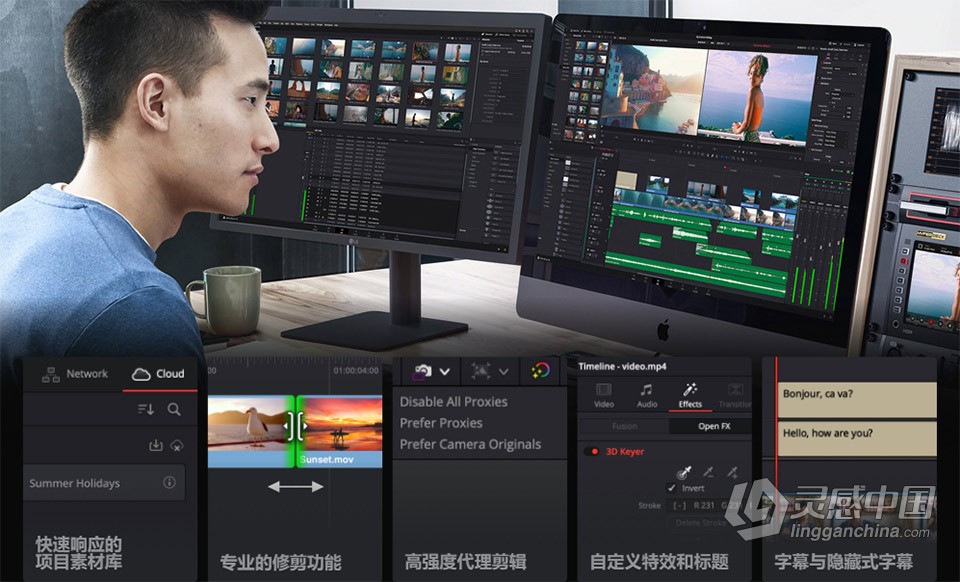Open the render cache dropdown chevron
960x582 pixels.
click(503, 372)
